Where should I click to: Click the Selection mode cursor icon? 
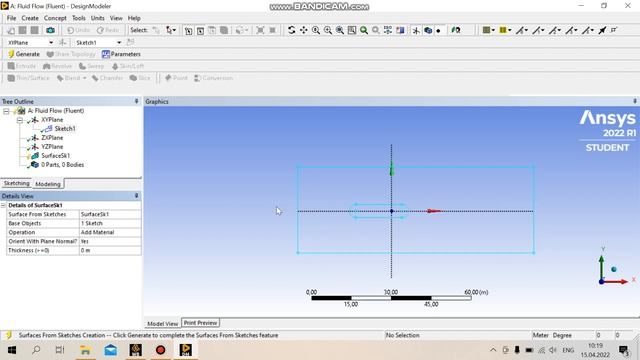pos(169,30)
